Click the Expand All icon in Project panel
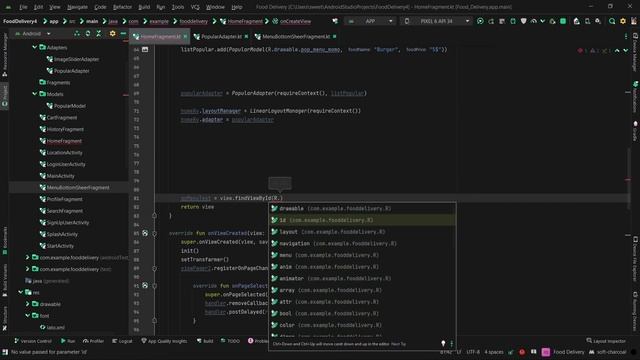The image size is (640, 360). point(88,33)
